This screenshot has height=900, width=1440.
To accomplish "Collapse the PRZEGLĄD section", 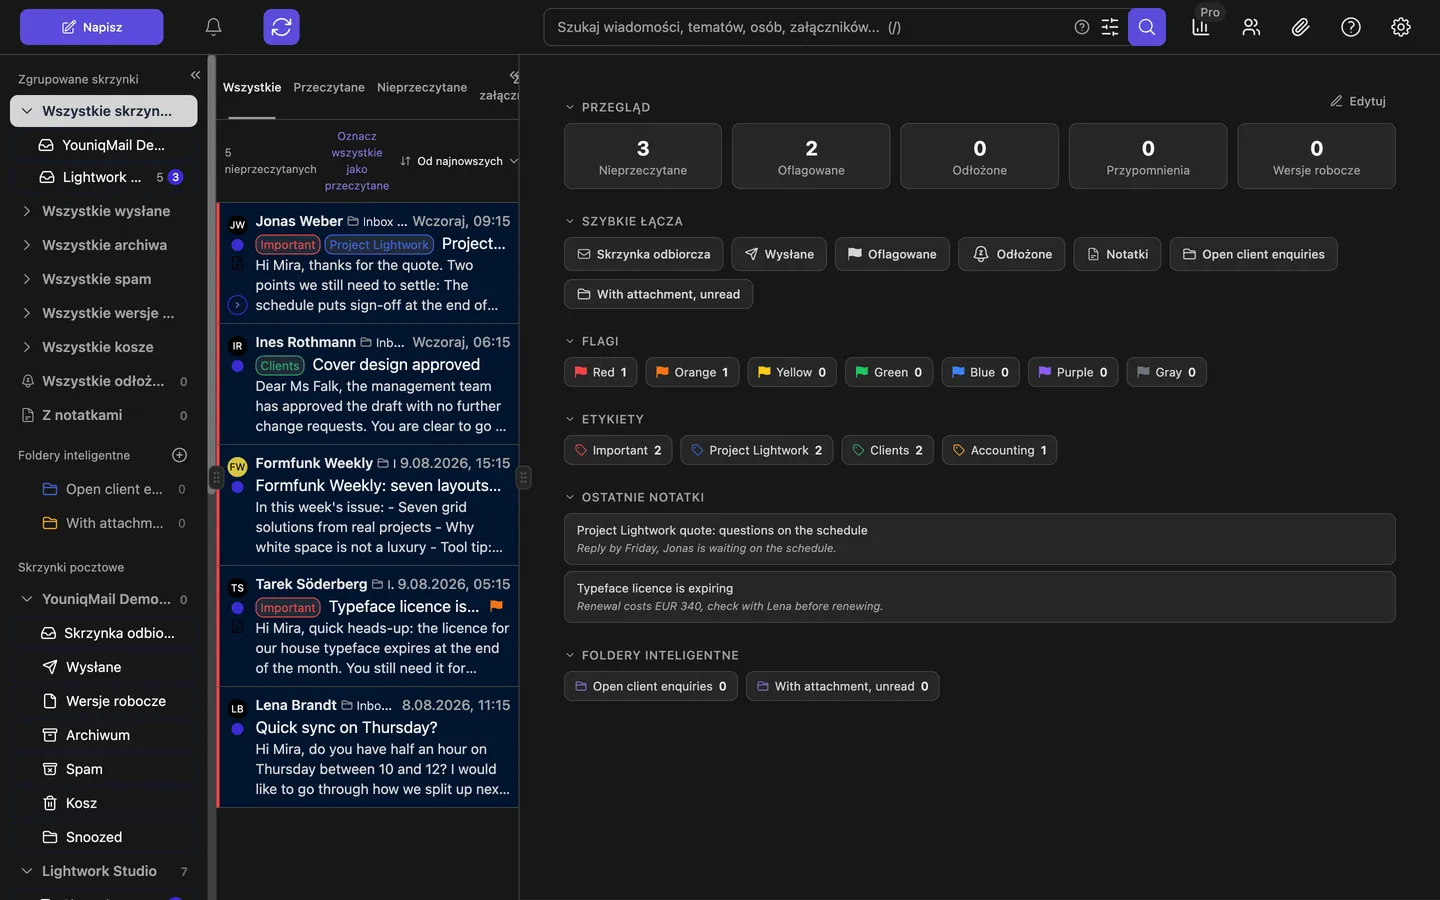I will [570, 107].
